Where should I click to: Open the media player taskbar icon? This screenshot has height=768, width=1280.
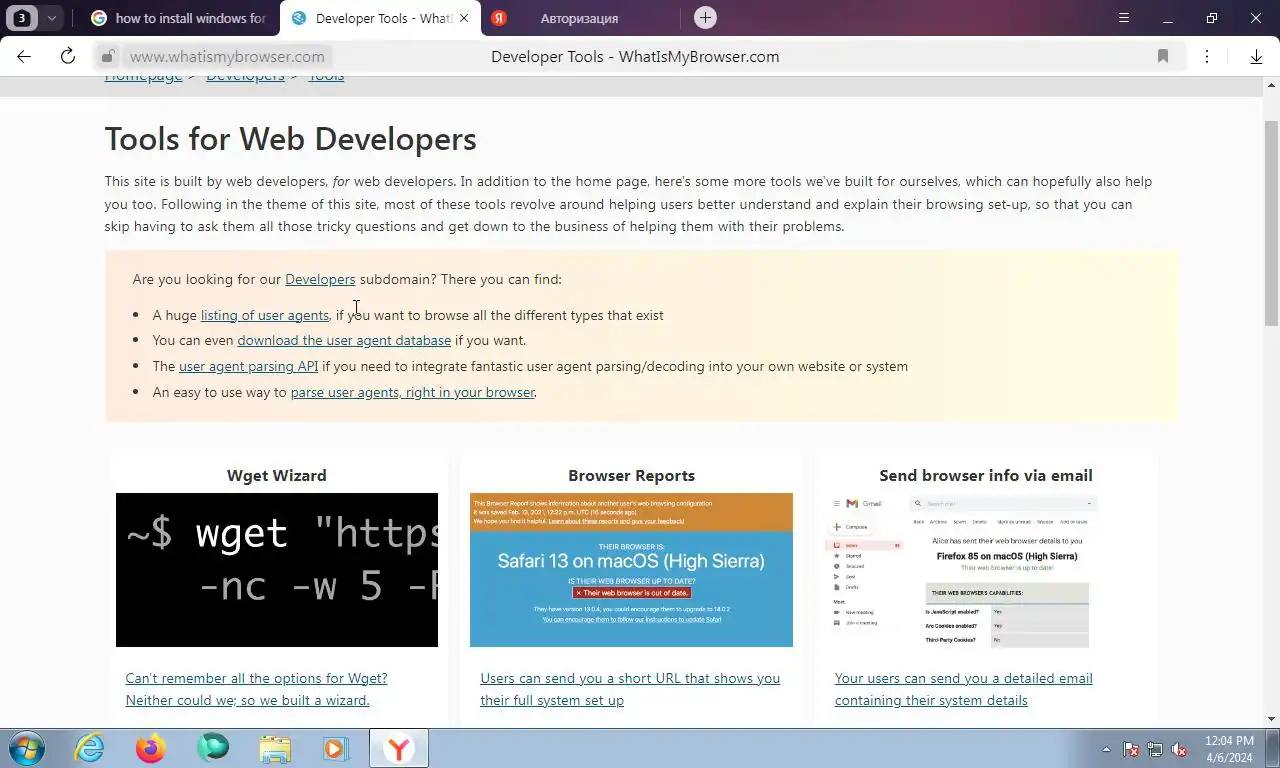point(336,748)
